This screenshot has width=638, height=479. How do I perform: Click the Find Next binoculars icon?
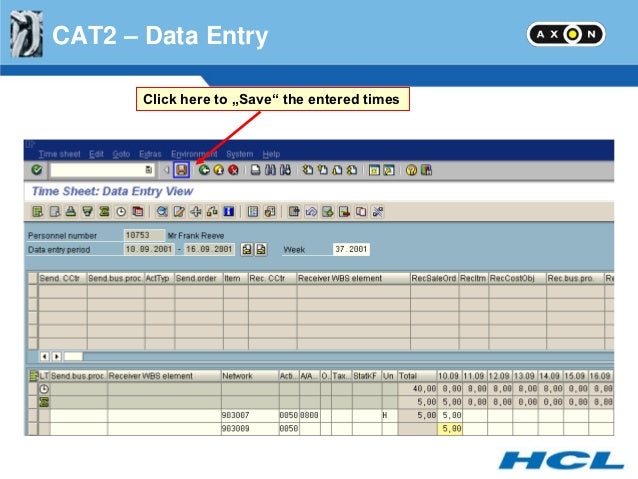tap(285, 170)
